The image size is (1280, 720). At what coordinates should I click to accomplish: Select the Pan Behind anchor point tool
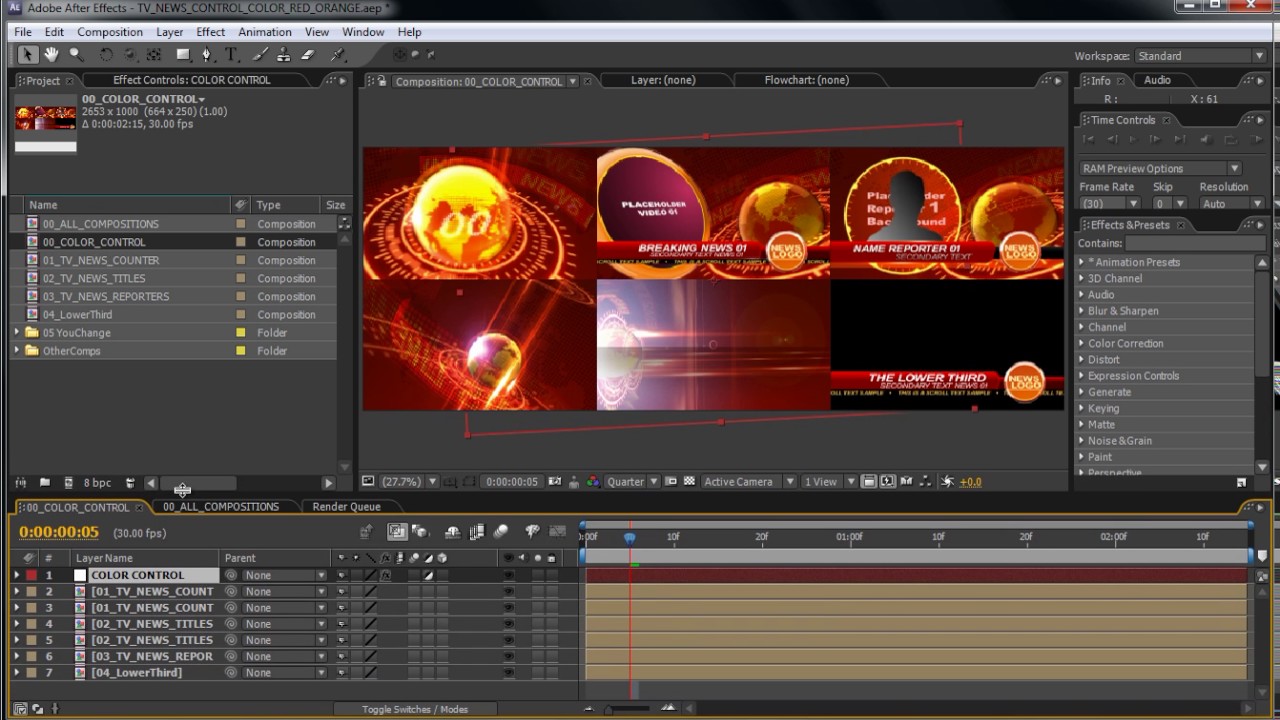pyautogui.click(x=154, y=55)
